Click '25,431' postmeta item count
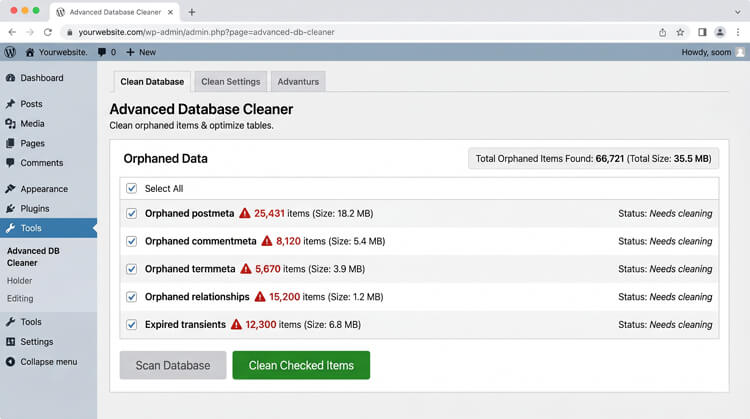 click(x=269, y=213)
